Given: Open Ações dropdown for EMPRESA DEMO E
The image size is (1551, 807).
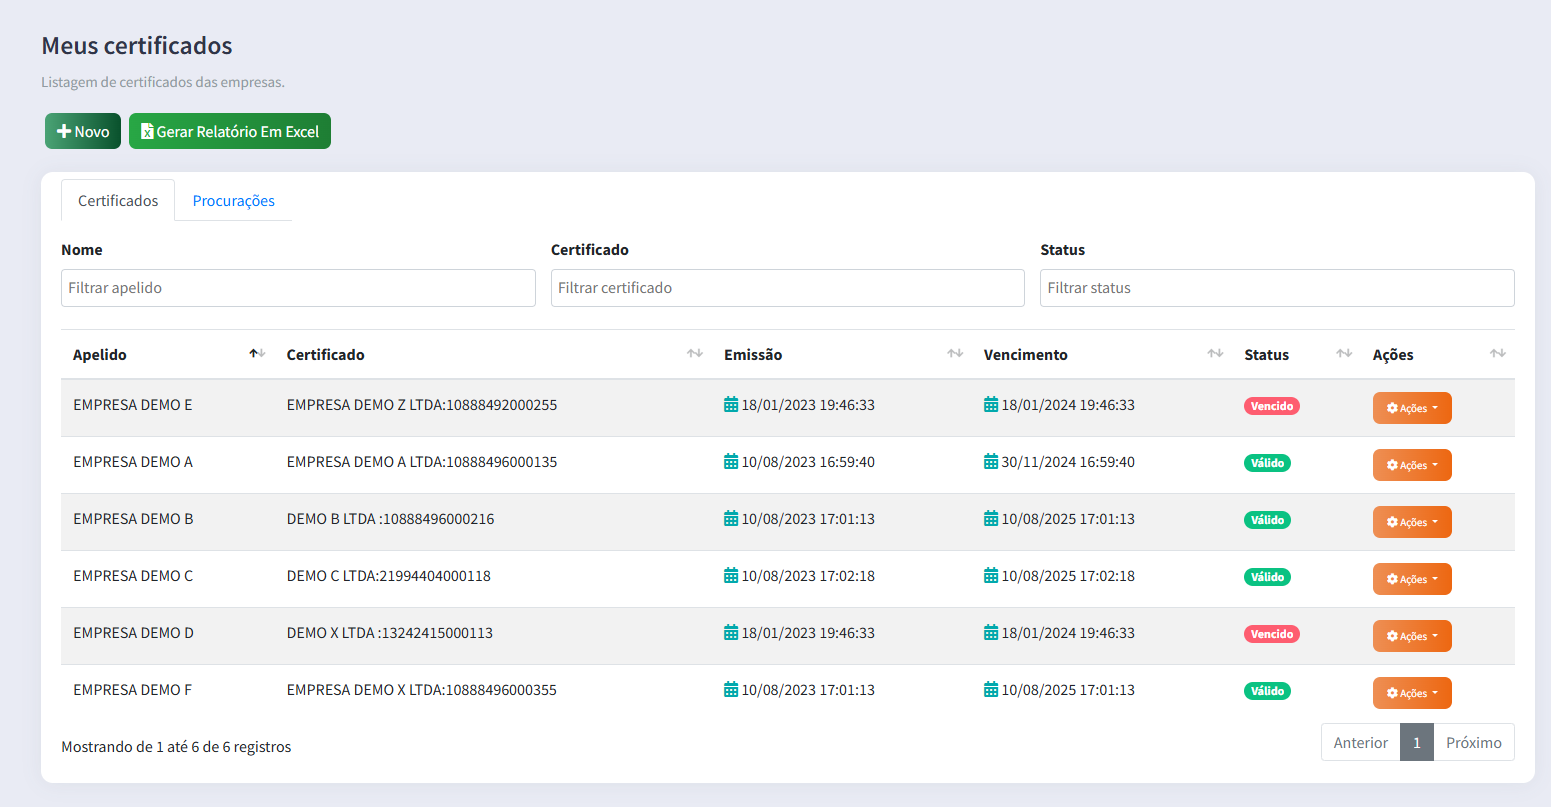Looking at the screenshot, I should click(1411, 408).
